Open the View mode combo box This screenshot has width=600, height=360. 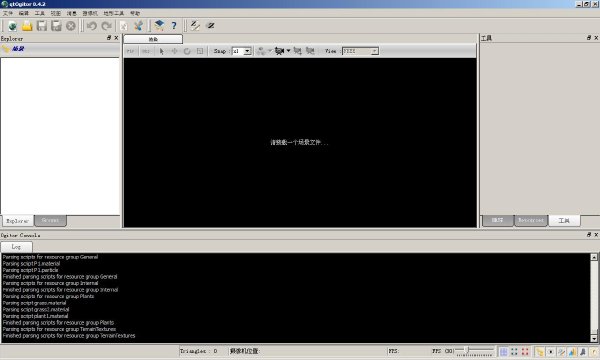tap(360, 51)
